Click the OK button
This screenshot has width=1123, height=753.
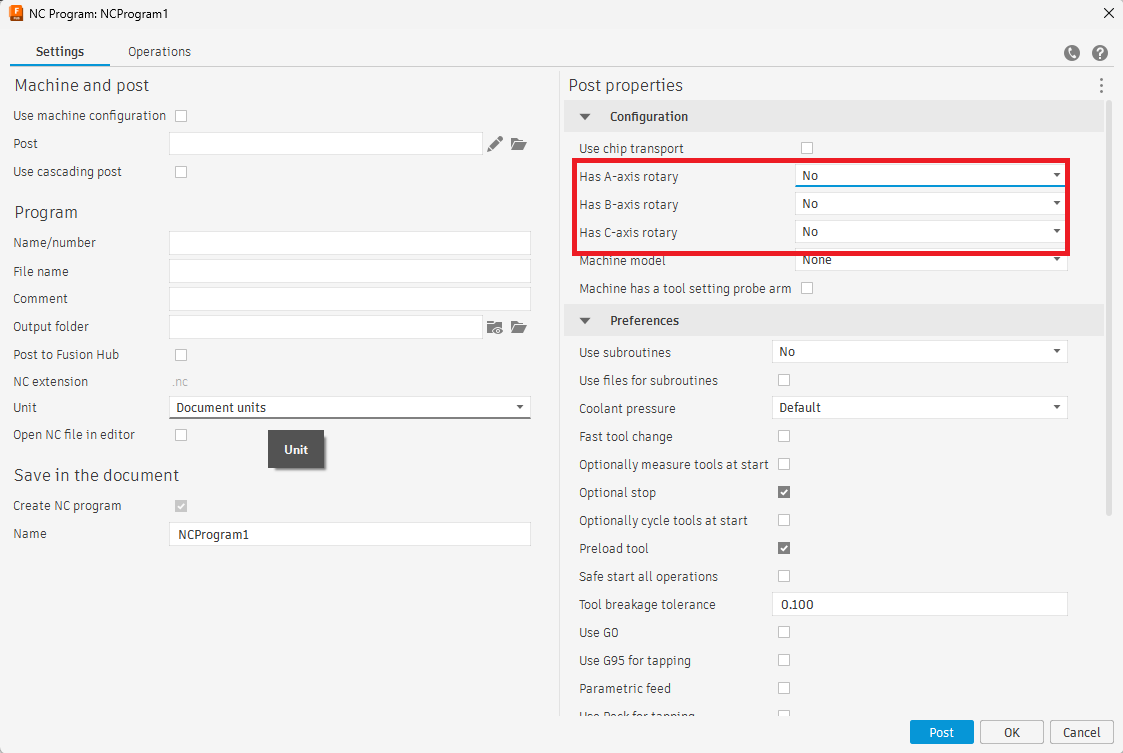pyautogui.click(x=1011, y=732)
